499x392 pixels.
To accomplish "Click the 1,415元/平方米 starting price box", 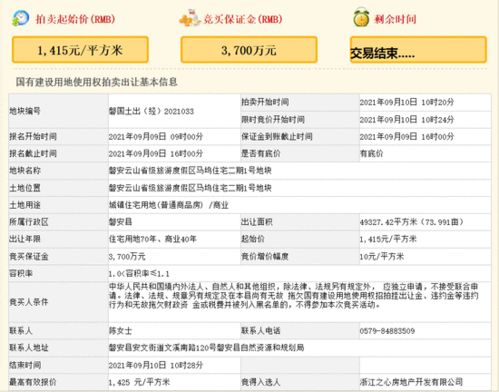I will tap(80, 50).
